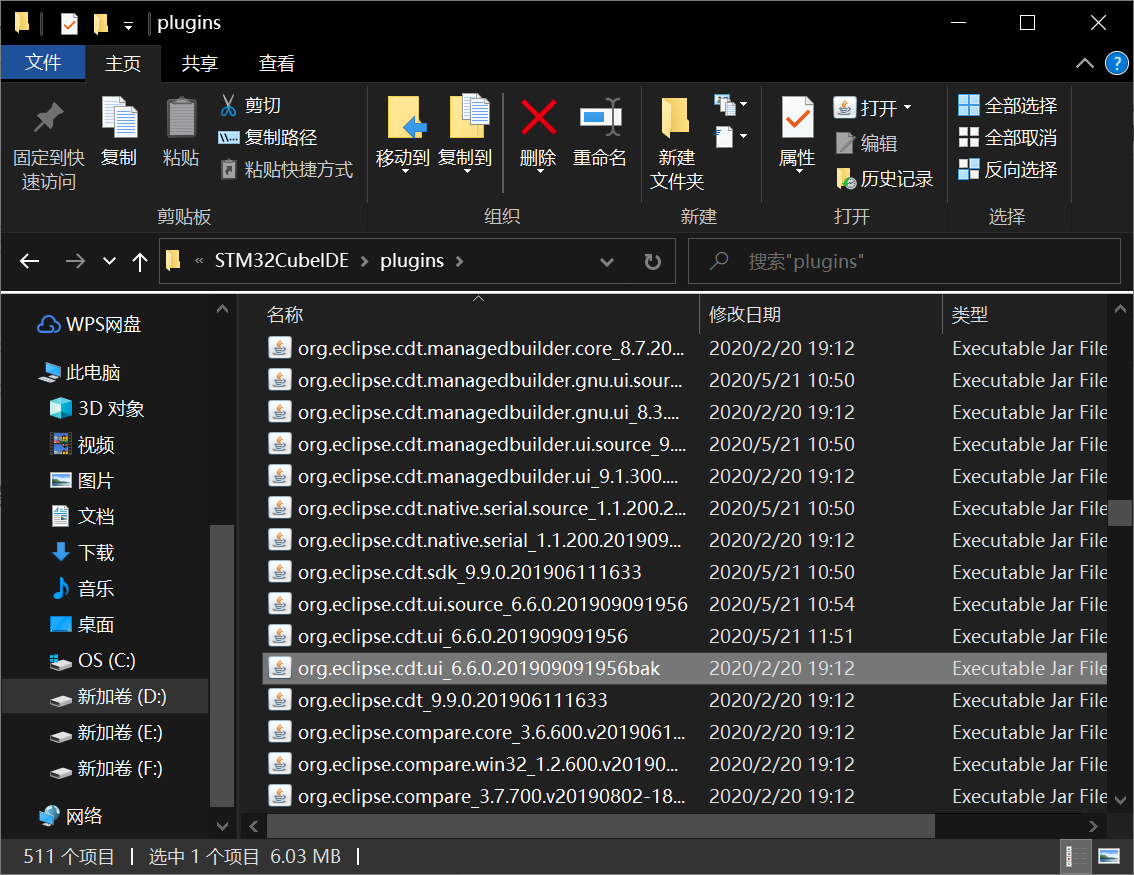Open the New Item dropdown in the New group
Screen dimensions: 1134x875
730,105
